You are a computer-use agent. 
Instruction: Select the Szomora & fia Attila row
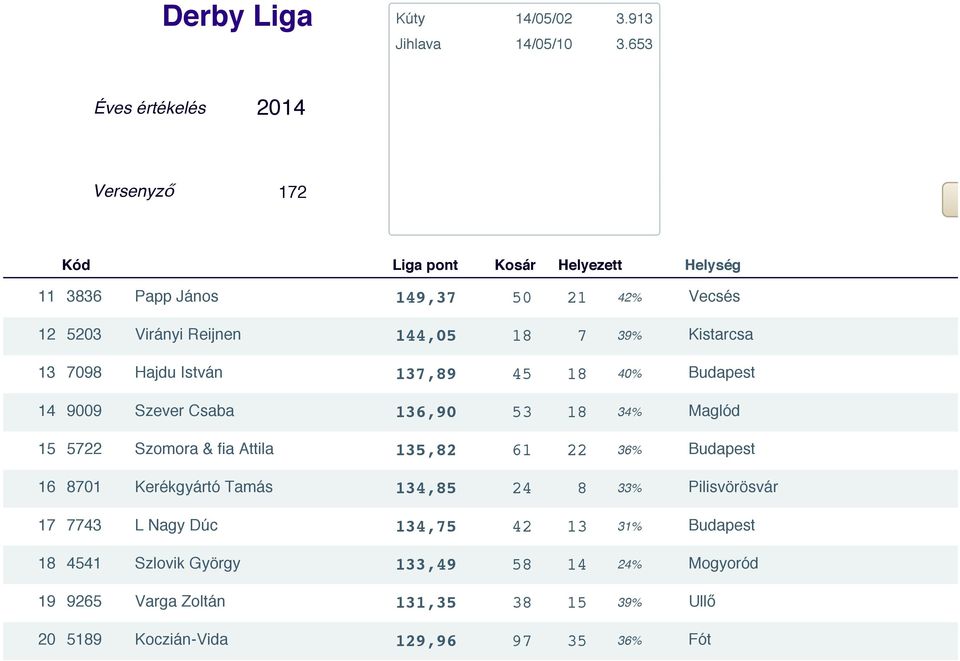click(480, 450)
